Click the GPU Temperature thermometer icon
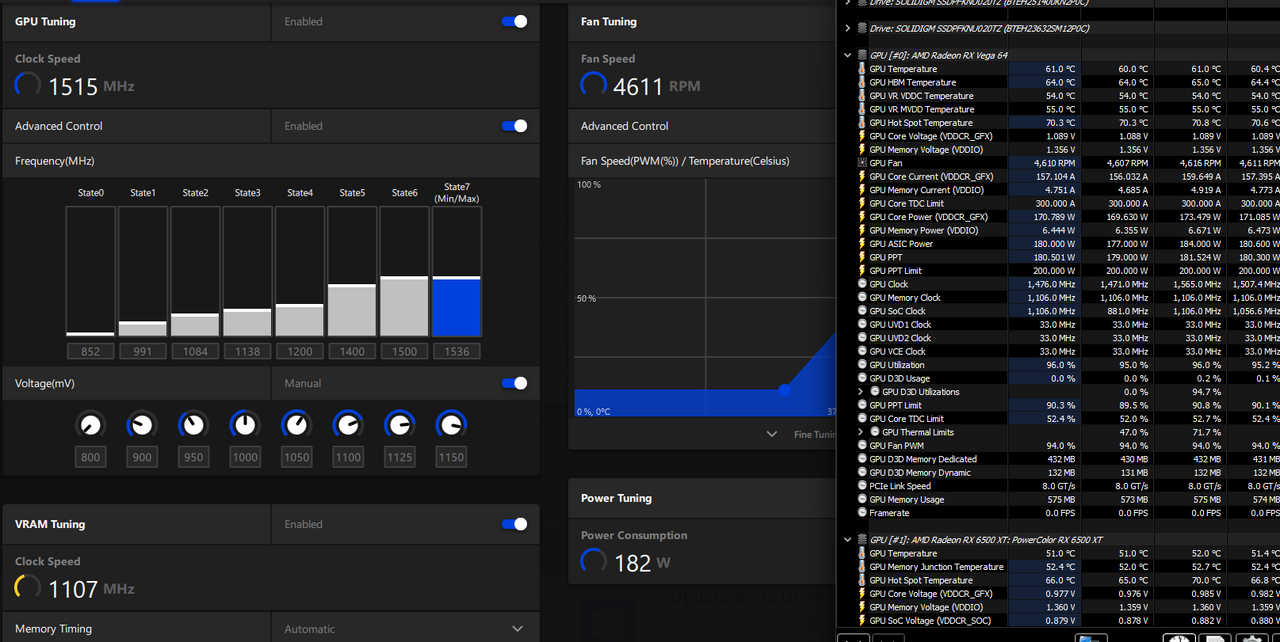 tap(862, 69)
